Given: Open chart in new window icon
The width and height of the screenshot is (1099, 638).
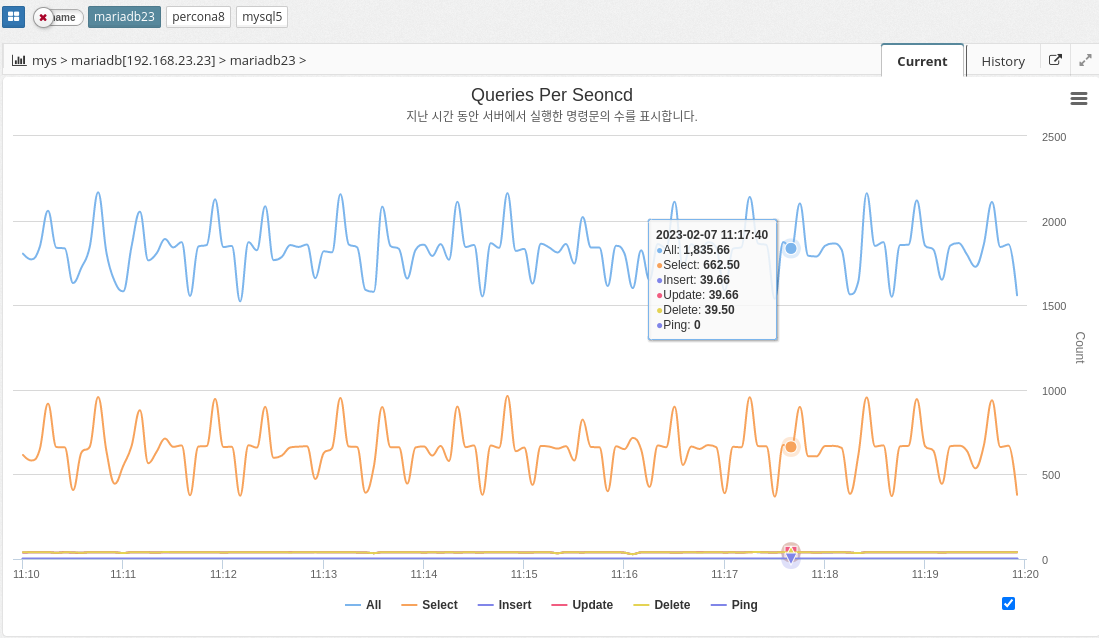Looking at the screenshot, I should (x=1055, y=60).
